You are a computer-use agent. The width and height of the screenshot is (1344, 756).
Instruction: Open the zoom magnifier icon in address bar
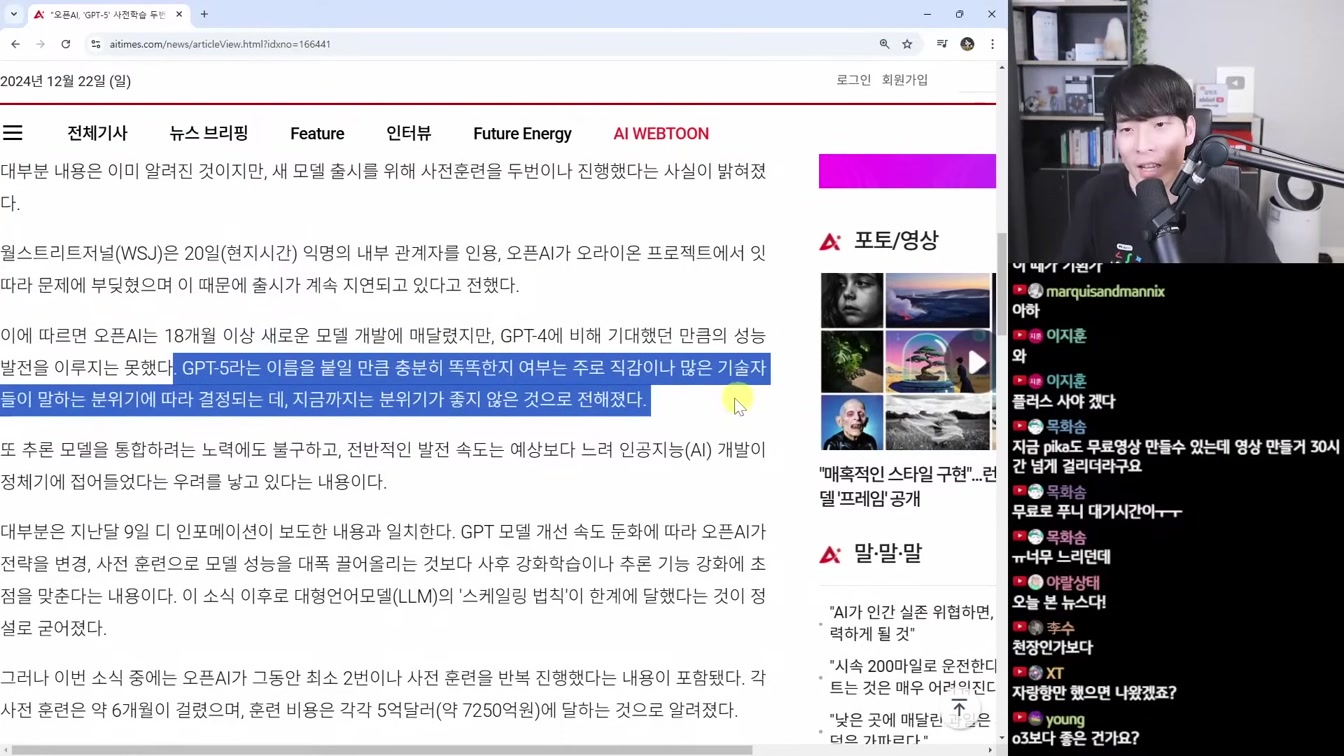click(884, 44)
